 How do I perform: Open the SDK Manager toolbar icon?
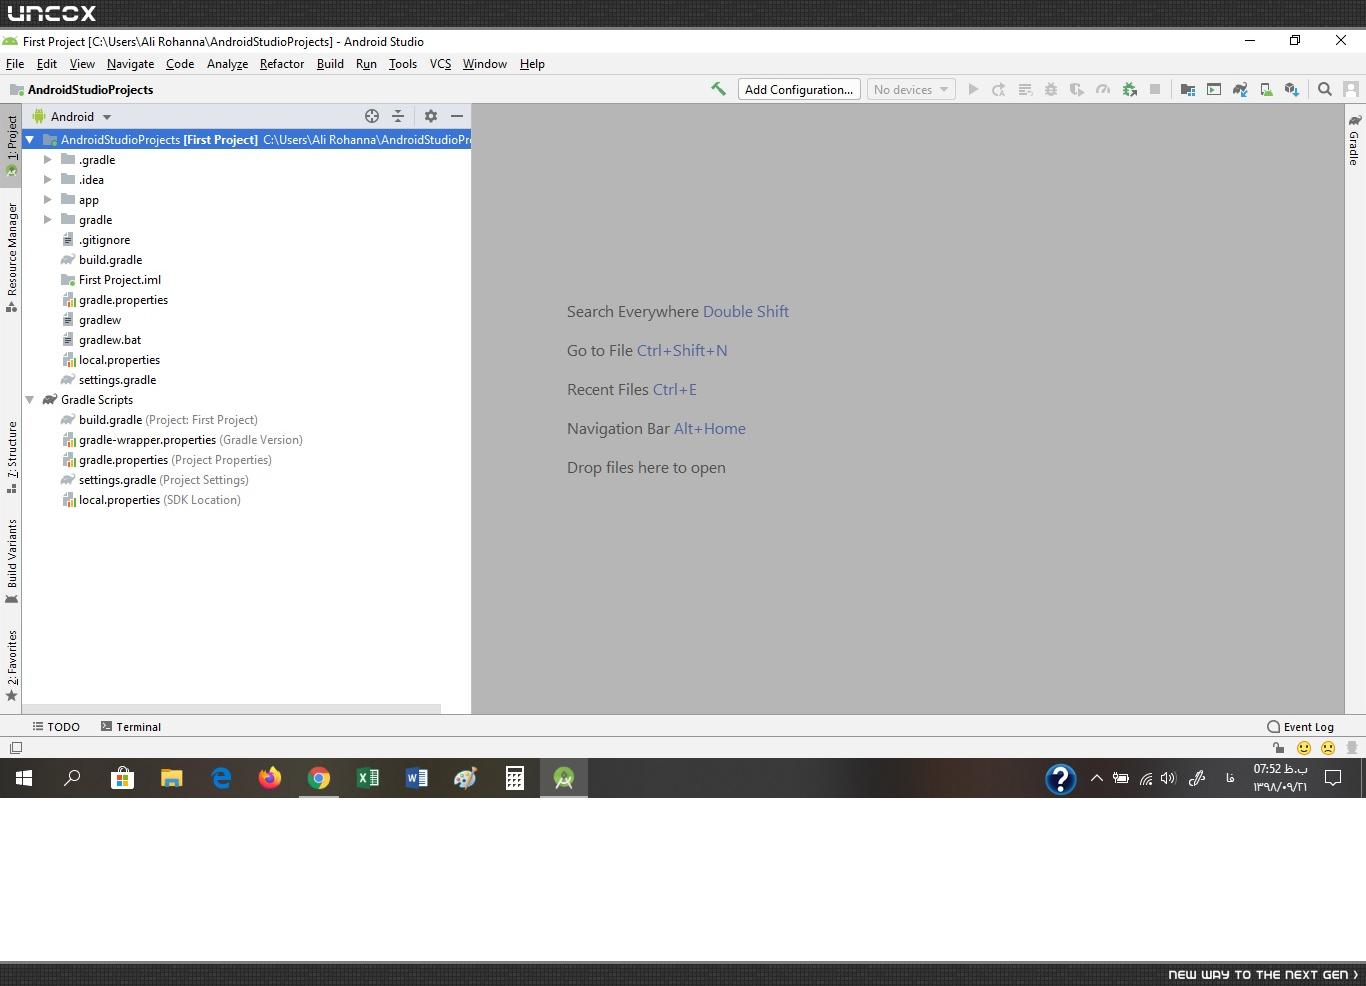[x=1292, y=89]
